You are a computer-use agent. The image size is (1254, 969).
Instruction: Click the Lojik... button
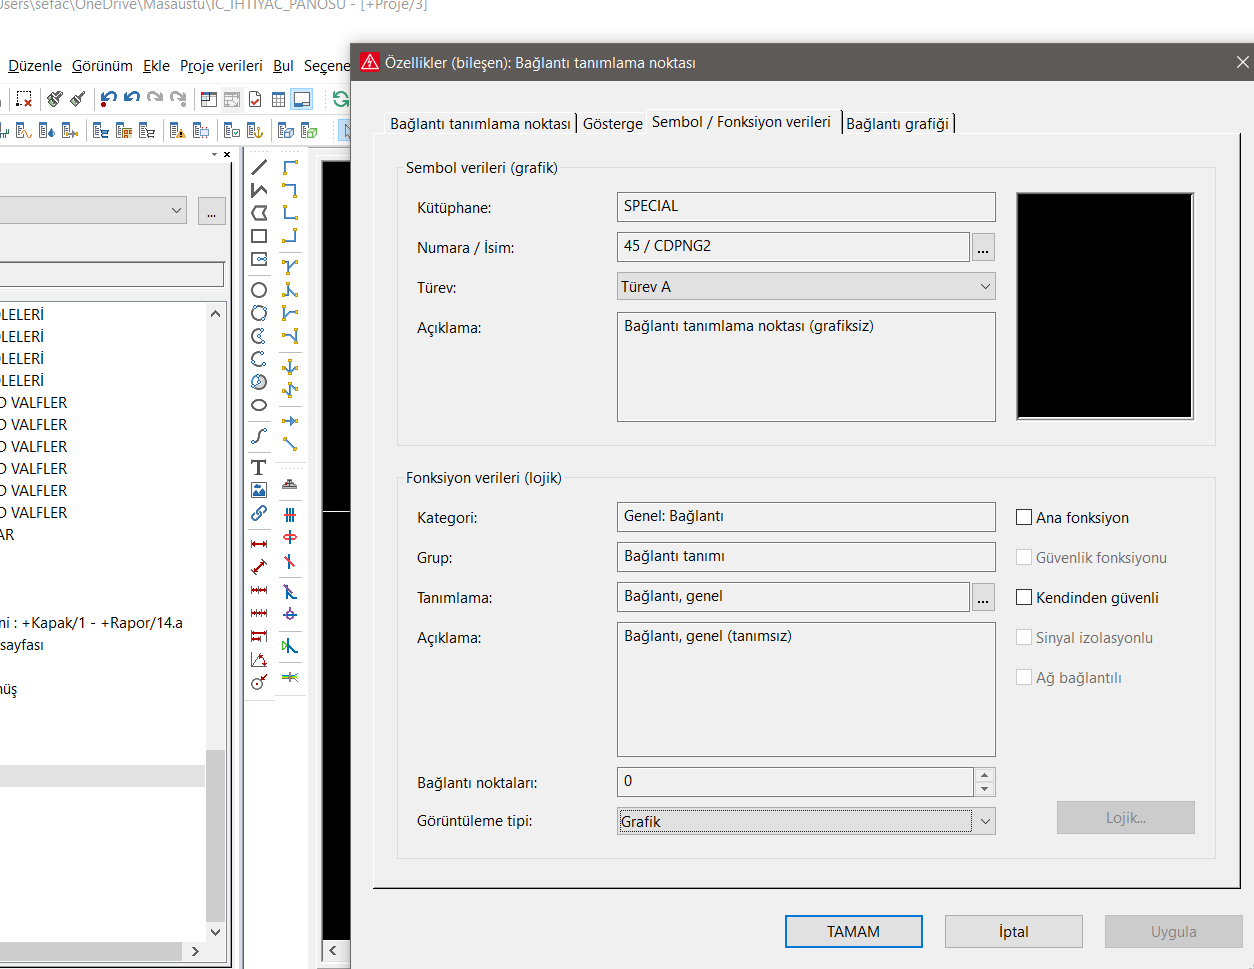[1126, 818]
